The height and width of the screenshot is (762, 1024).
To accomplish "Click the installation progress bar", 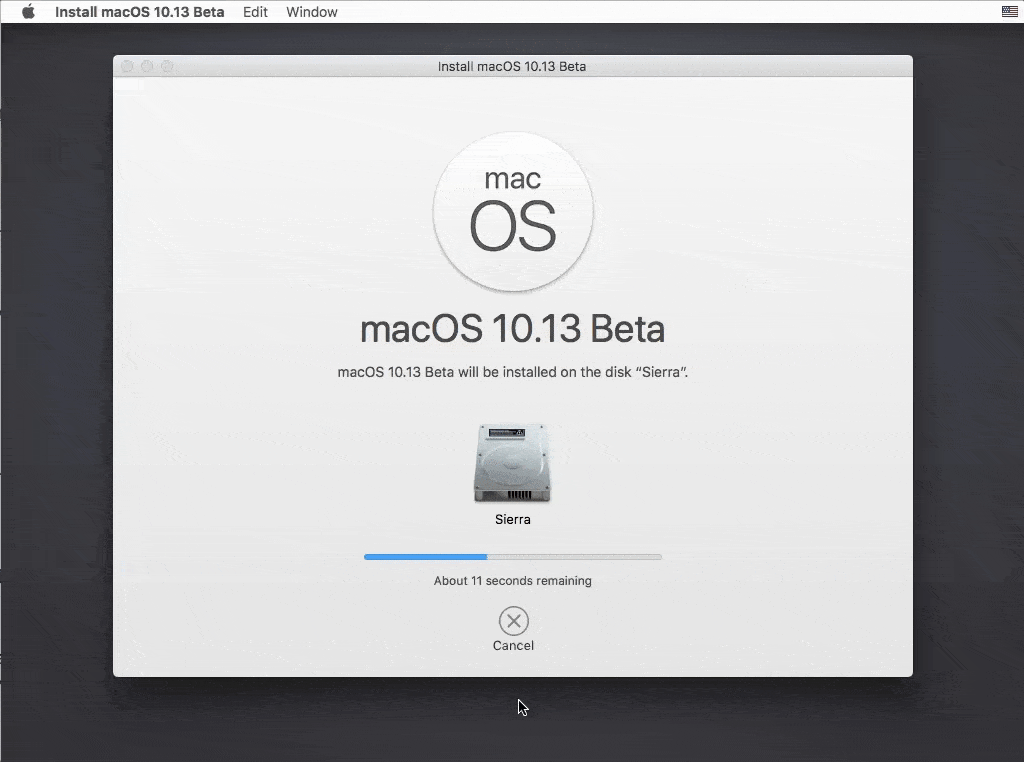I will coord(513,556).
